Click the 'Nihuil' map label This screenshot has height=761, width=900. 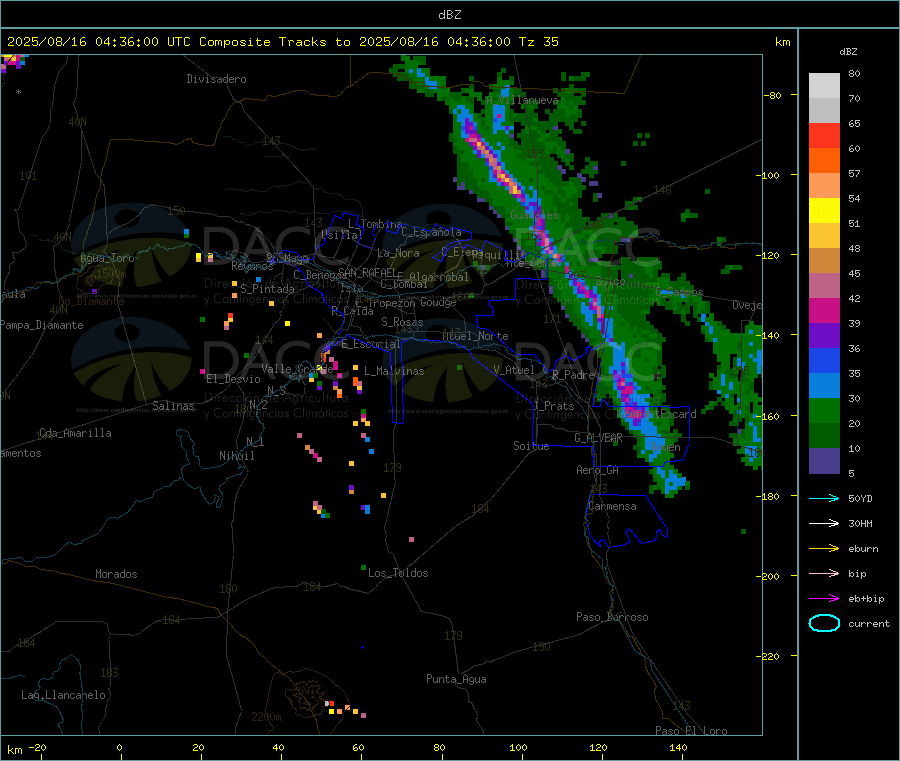tap(236, 456)
